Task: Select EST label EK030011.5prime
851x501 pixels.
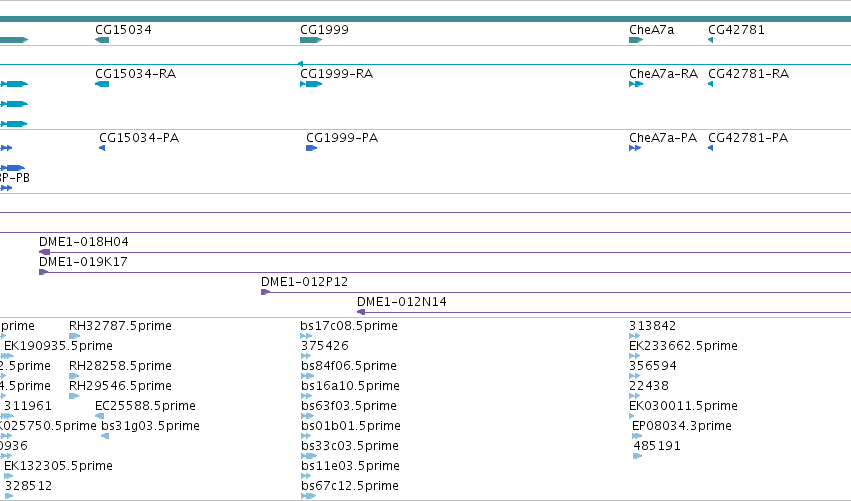Action: click(x=683, y=406)
